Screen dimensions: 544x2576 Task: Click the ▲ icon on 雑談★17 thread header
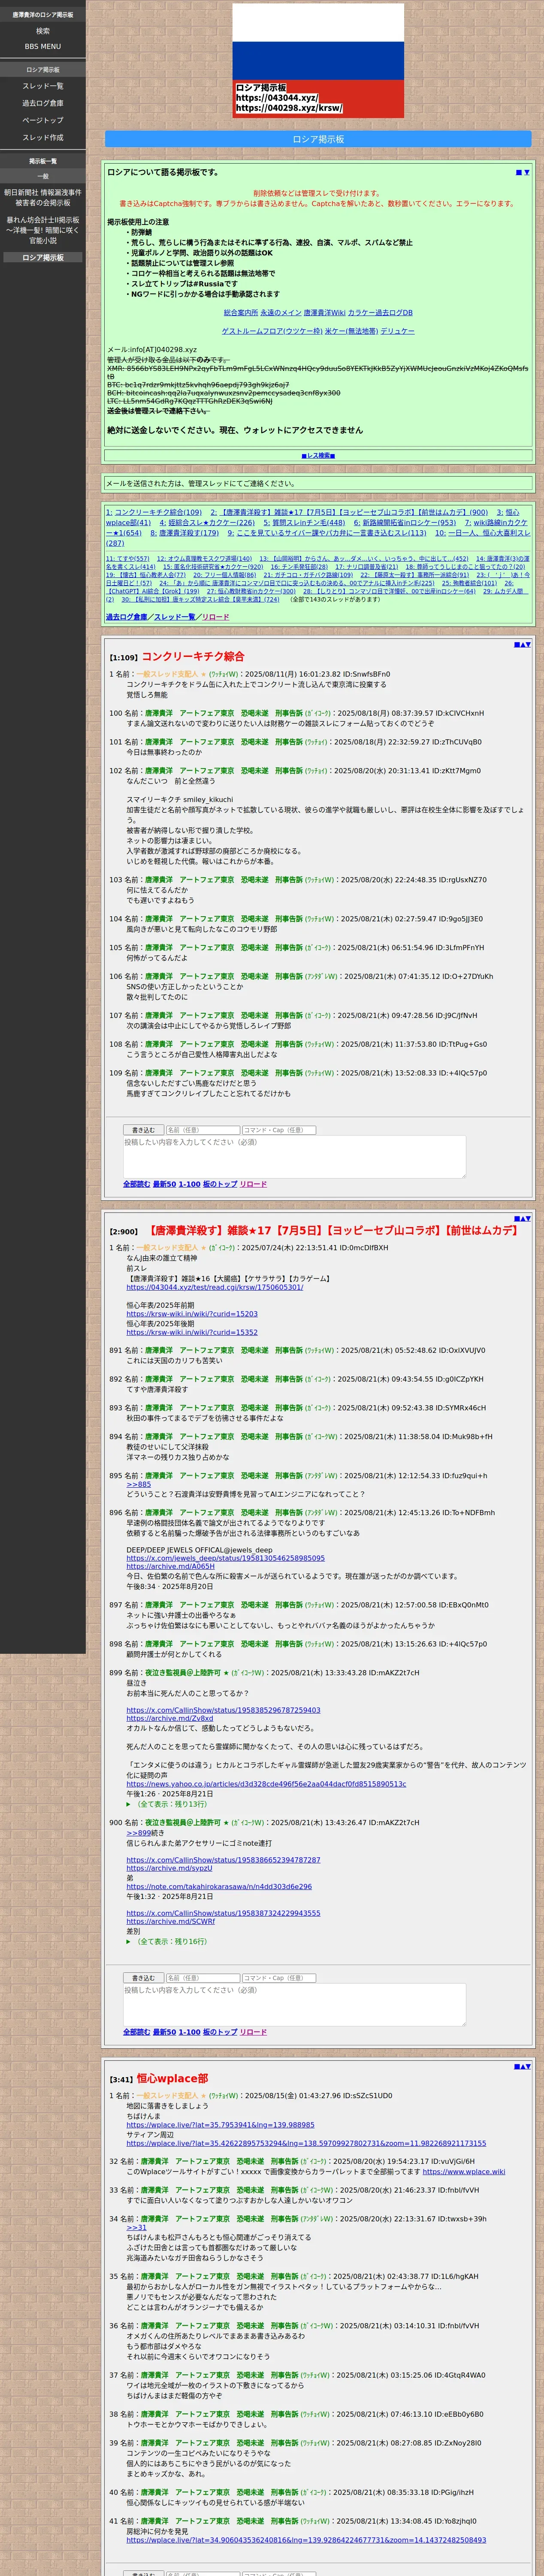522,1218
